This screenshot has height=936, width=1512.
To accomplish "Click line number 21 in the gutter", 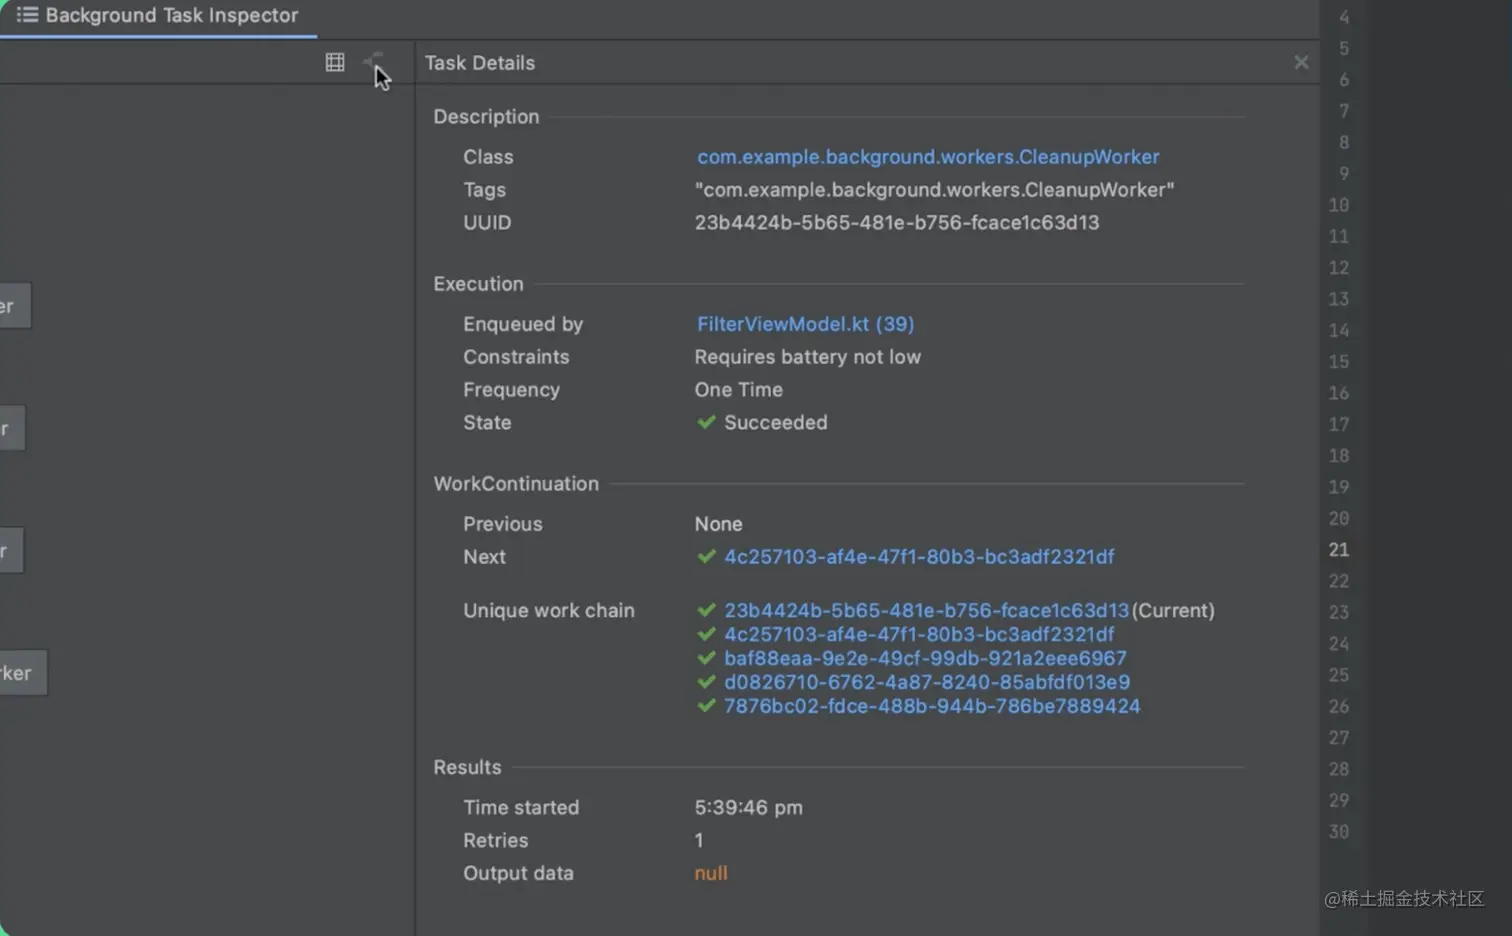I will (x=1338, y=550).
